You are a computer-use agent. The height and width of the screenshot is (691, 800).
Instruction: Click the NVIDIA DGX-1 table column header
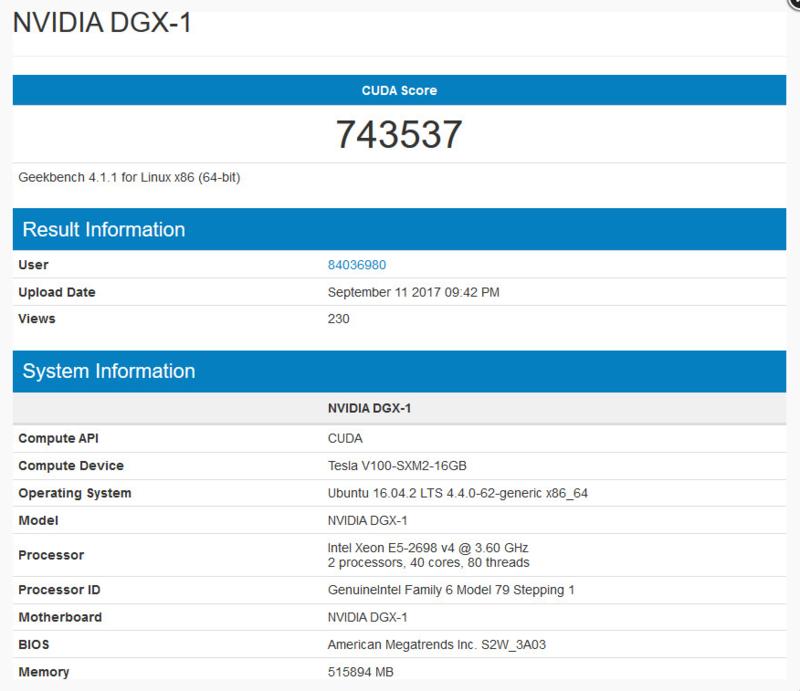coord(369,410)
